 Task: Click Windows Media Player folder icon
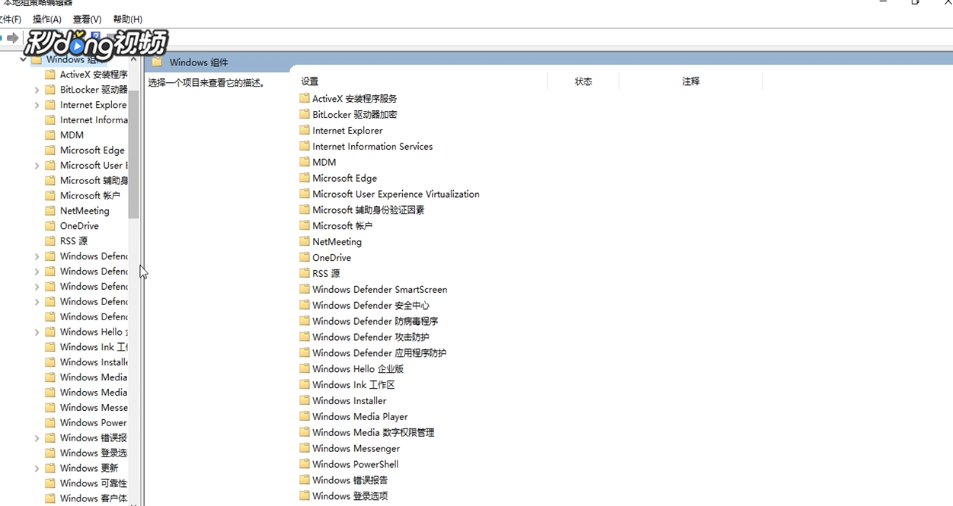[304, 415]
